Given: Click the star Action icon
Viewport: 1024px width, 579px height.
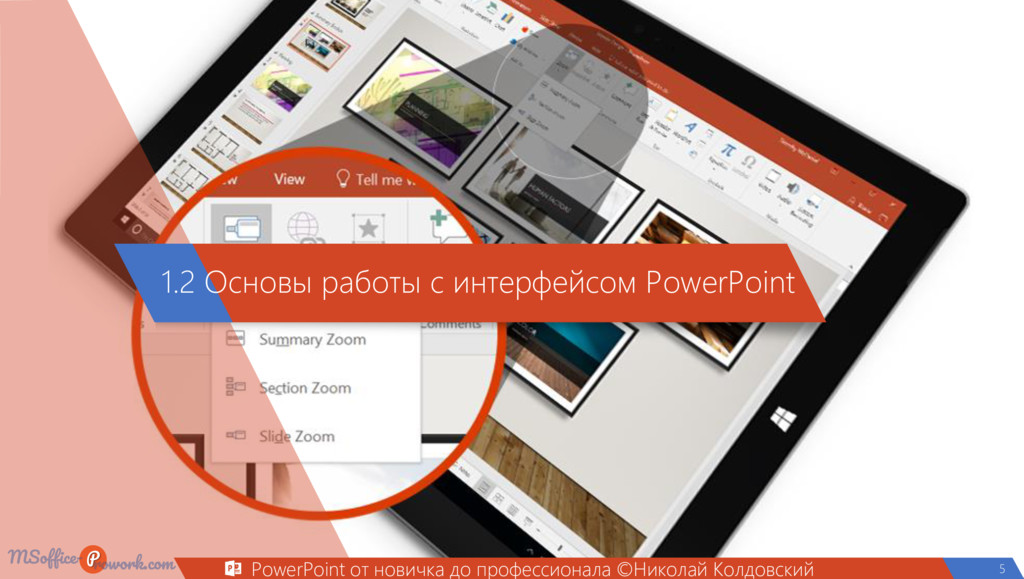Looking at the screenshot, I should click(x=368, y=228).
